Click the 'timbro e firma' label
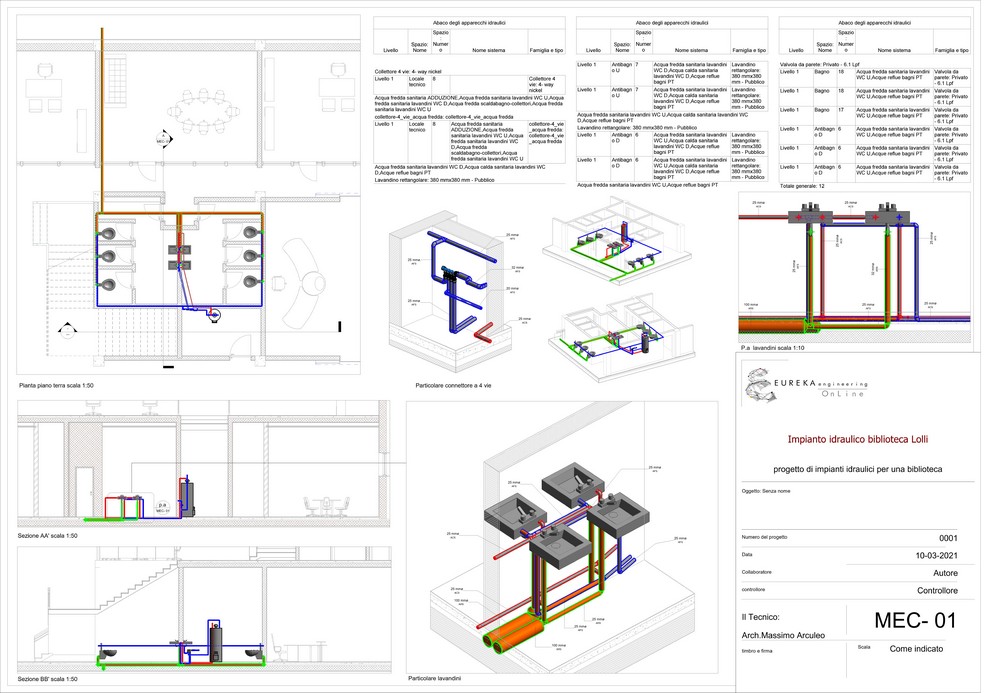This screenshot has height=693, width=1000. (756, 651)
